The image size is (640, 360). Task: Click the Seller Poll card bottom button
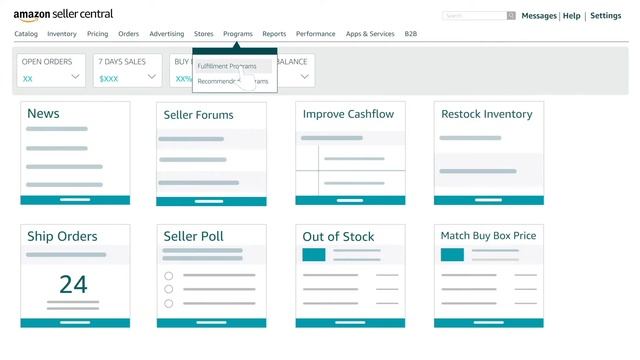point(211,323)
